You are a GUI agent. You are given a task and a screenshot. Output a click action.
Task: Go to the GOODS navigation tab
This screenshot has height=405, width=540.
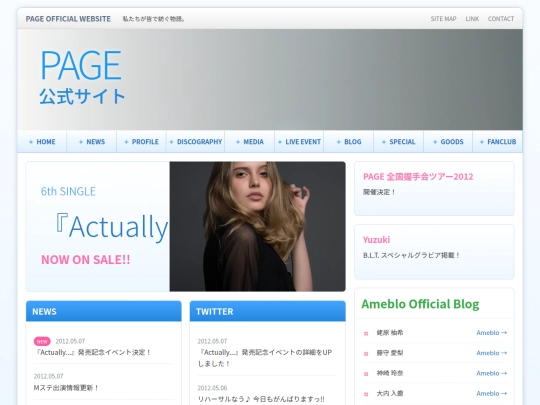448,142
